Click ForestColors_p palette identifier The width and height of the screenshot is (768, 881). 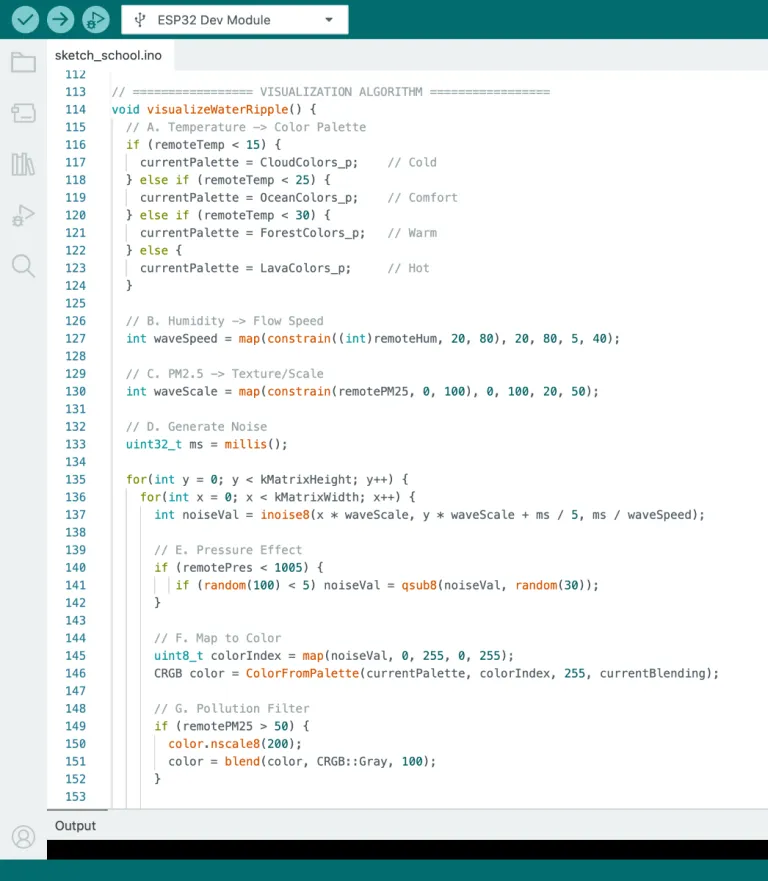tap(308, 233)
